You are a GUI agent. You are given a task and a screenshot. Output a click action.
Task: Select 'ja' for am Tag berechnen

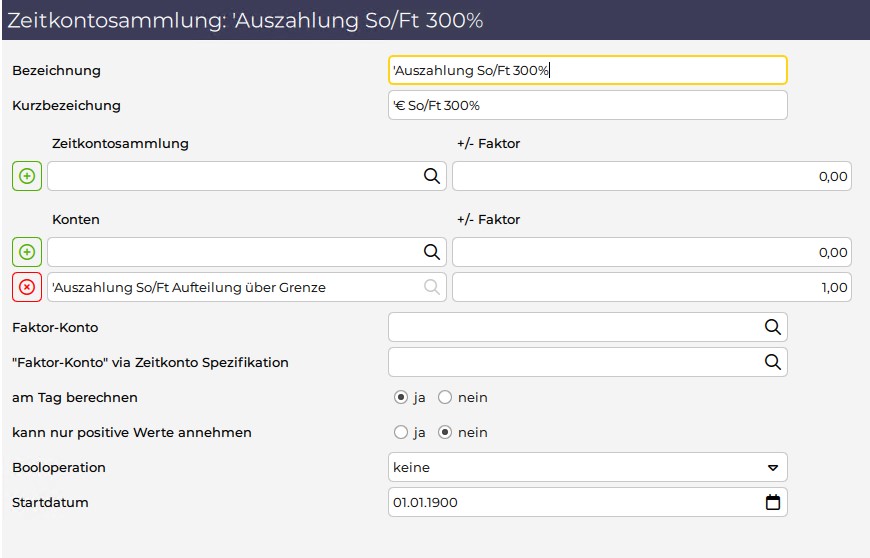tap(401, 397)
